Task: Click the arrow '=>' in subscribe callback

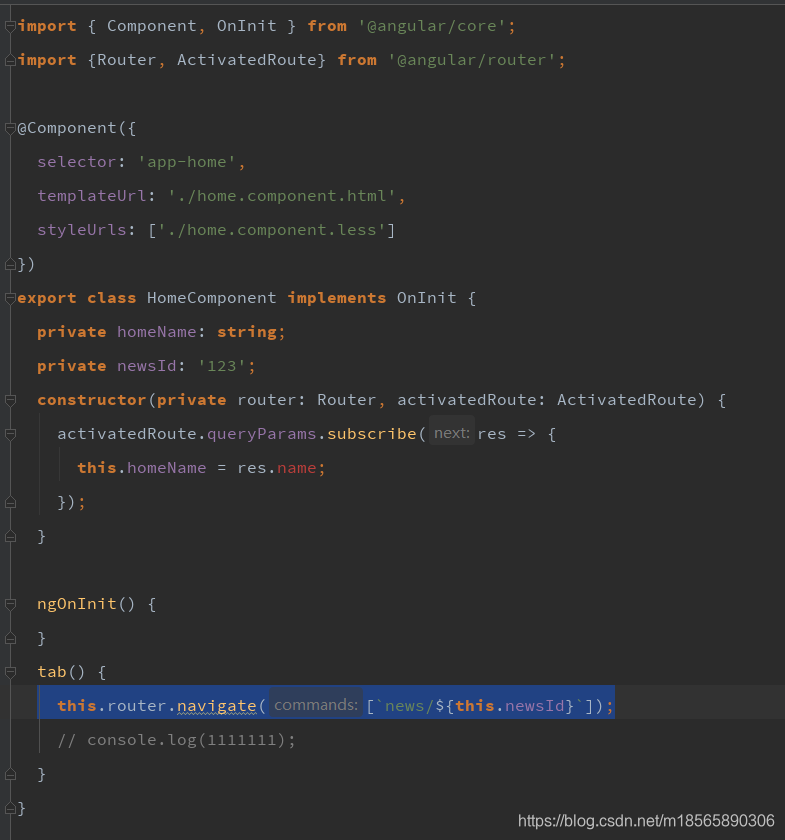Action: pos(526,434)
